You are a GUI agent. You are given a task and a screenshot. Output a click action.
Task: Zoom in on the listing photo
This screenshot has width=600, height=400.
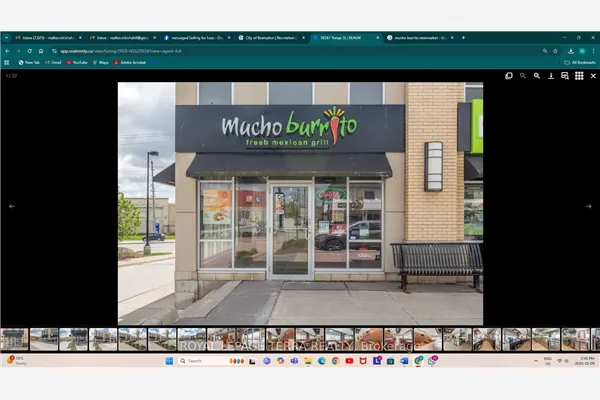click(537, 76)
